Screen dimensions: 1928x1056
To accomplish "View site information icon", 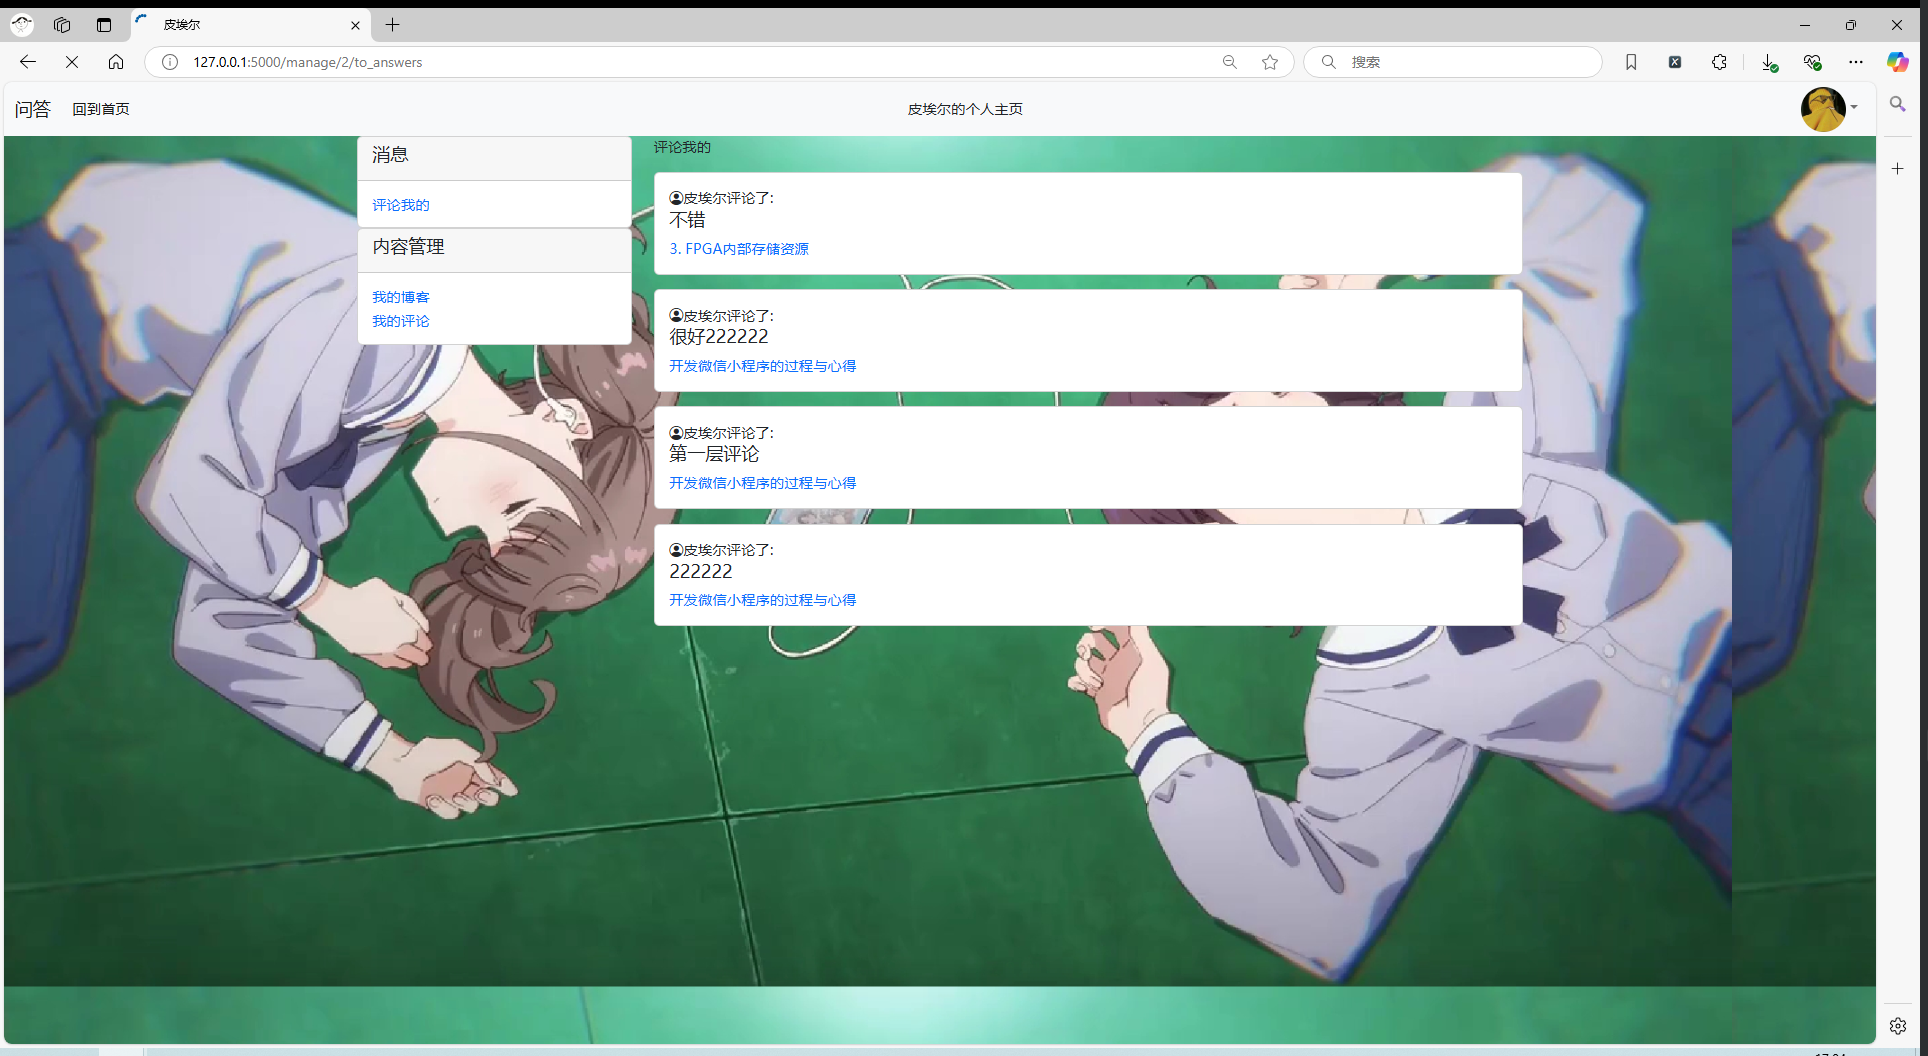I will (x=170, y=62).
